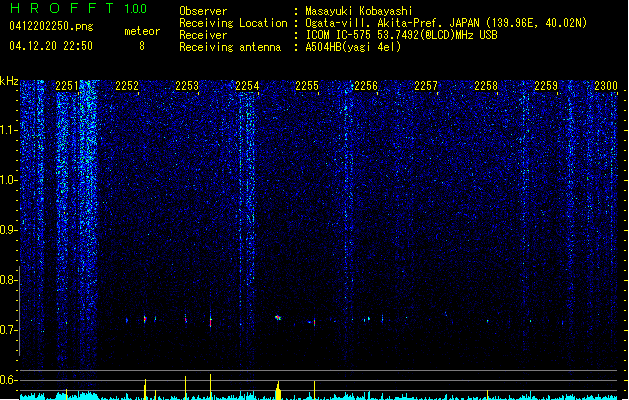Click the observer name Masayuki Kobayashi
Image resolution: width=629 pixels, height=400 pixels.
(x=359, y=11)
